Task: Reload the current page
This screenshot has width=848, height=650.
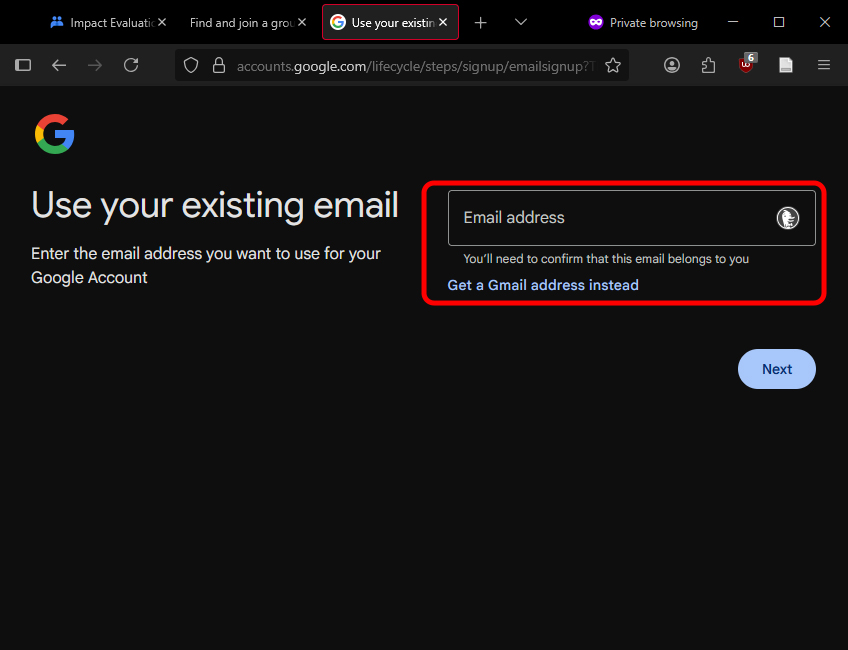Action: (131, 65)
